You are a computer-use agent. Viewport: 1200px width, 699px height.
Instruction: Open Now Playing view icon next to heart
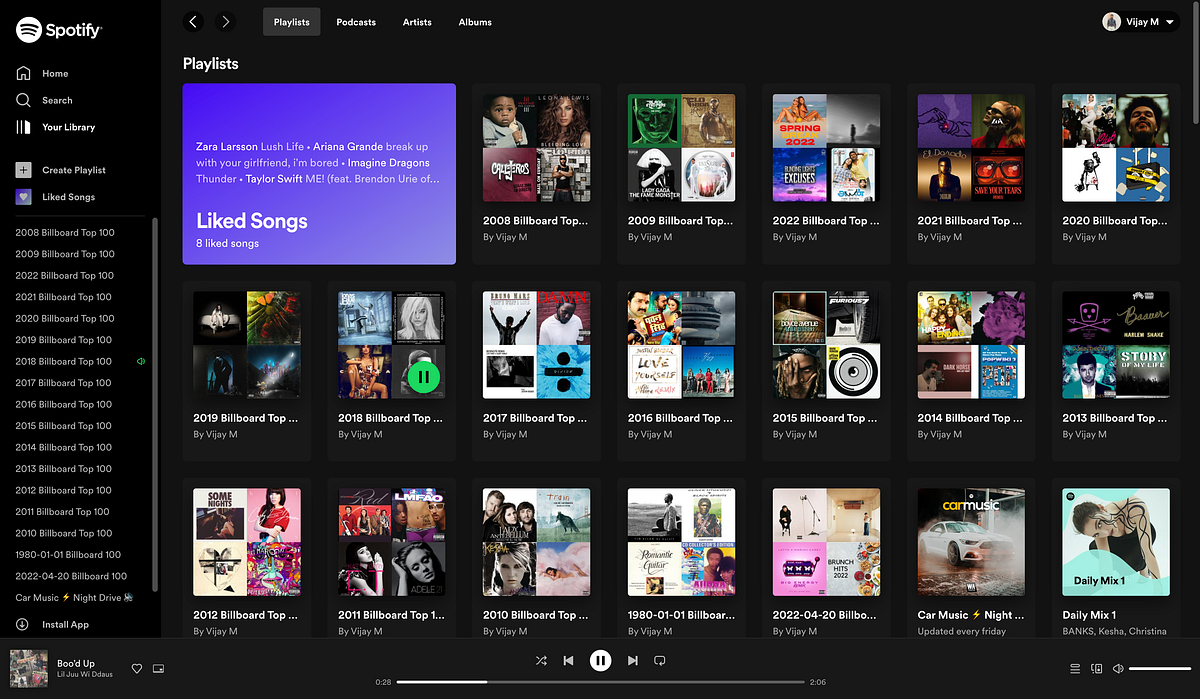(x=158, y=668)
